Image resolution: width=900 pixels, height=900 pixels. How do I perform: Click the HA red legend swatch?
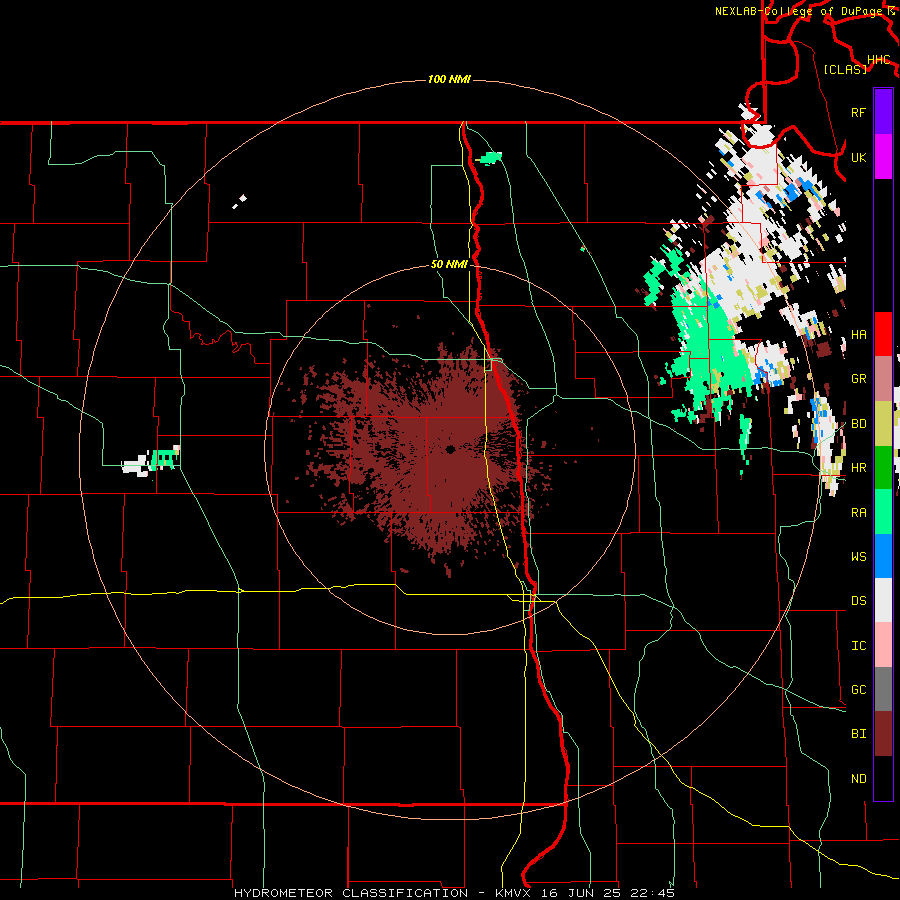[x=883, y=334]
